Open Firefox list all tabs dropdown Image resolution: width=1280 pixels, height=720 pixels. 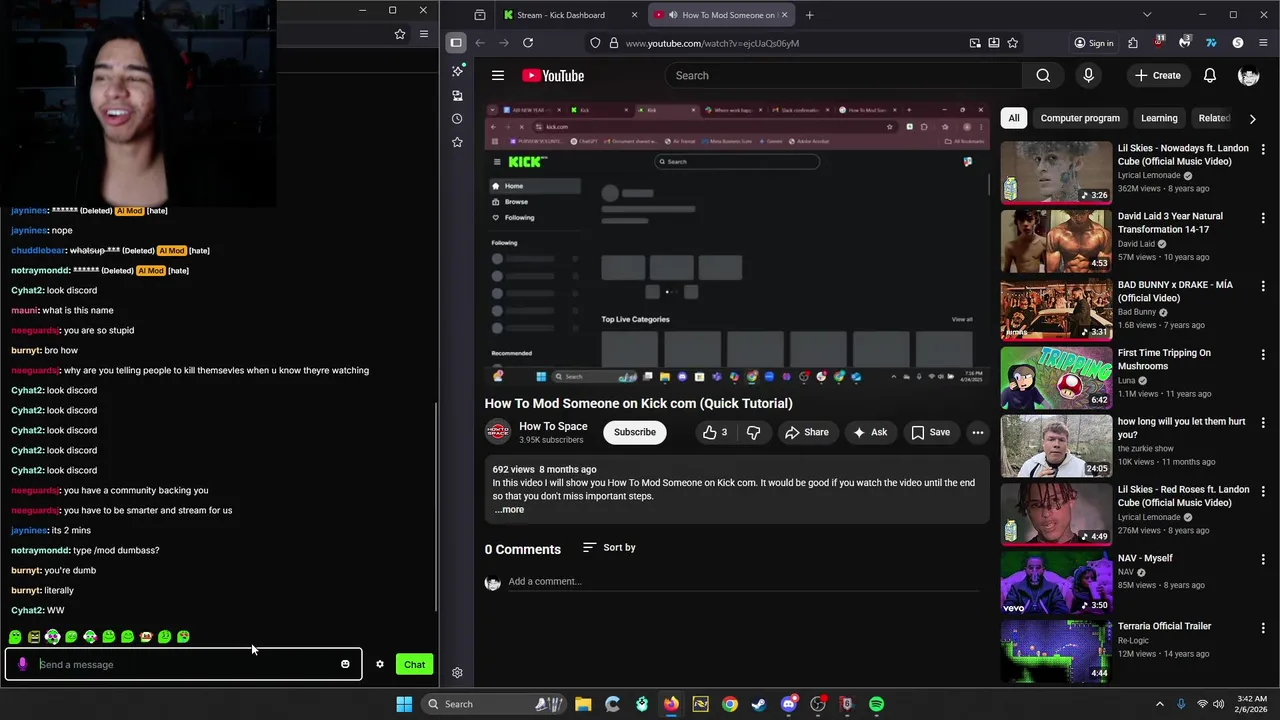click(1147, 15)
